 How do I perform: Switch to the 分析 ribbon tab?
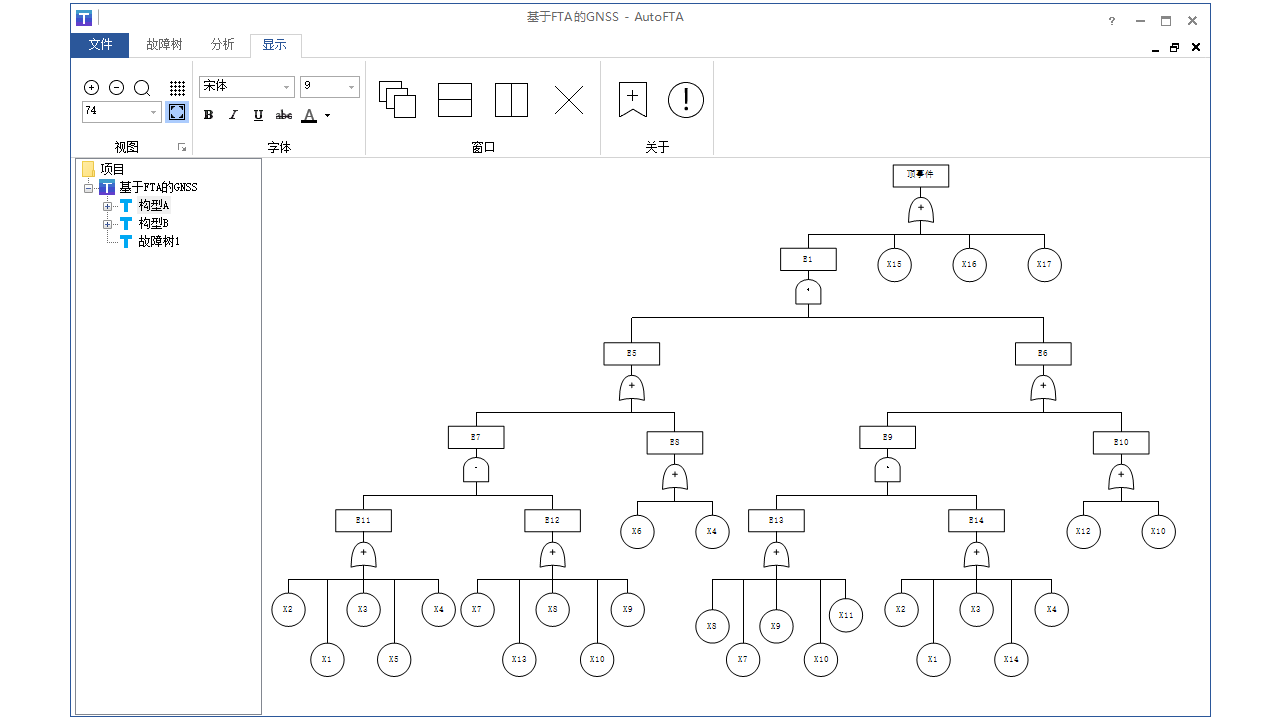point(223,44)
